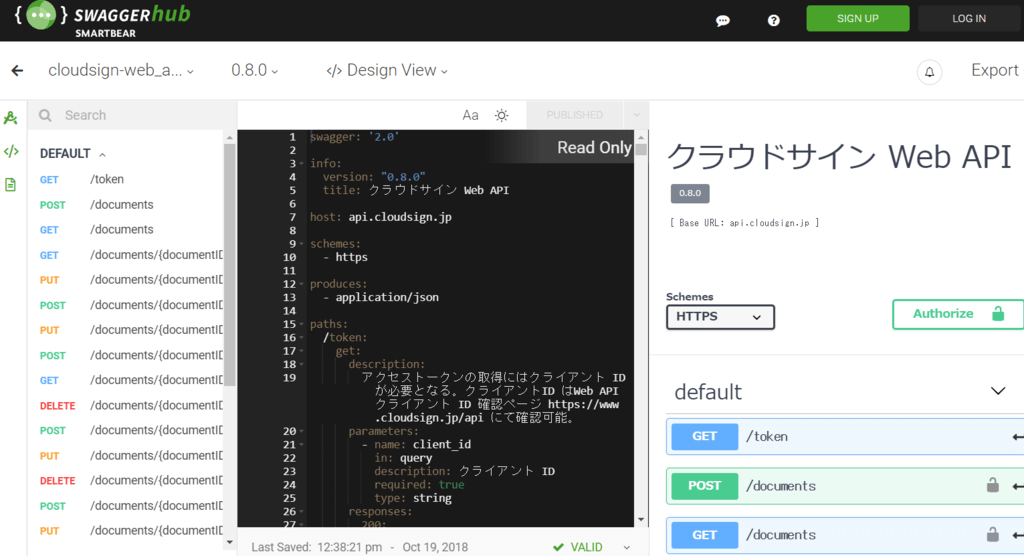Viewport: 1024px width, 556px height.
Task: Open the HTTPS schemes dropdown
Action: point(720,317)
